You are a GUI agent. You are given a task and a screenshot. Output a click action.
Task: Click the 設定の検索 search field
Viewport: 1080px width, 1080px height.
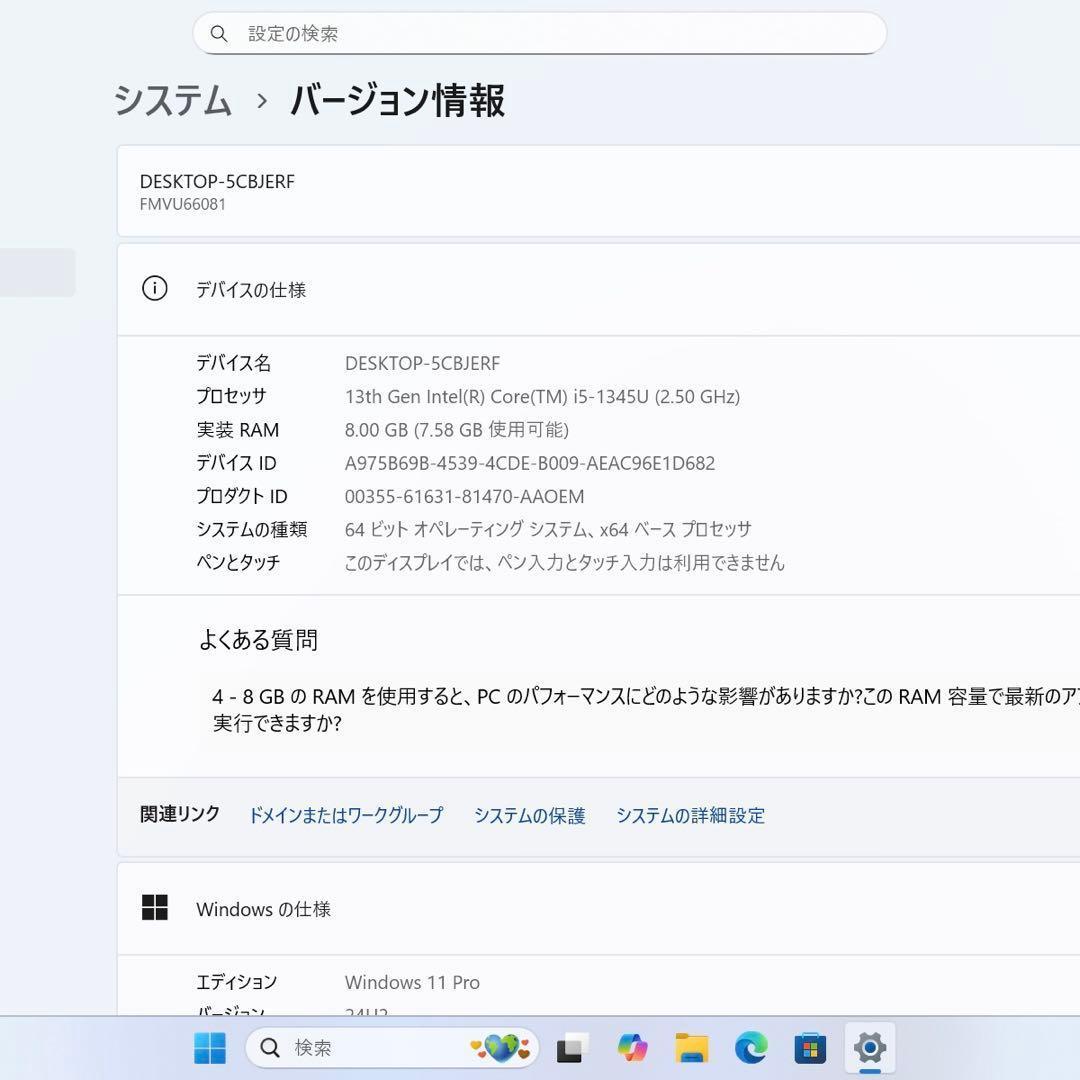pos(540,33)
